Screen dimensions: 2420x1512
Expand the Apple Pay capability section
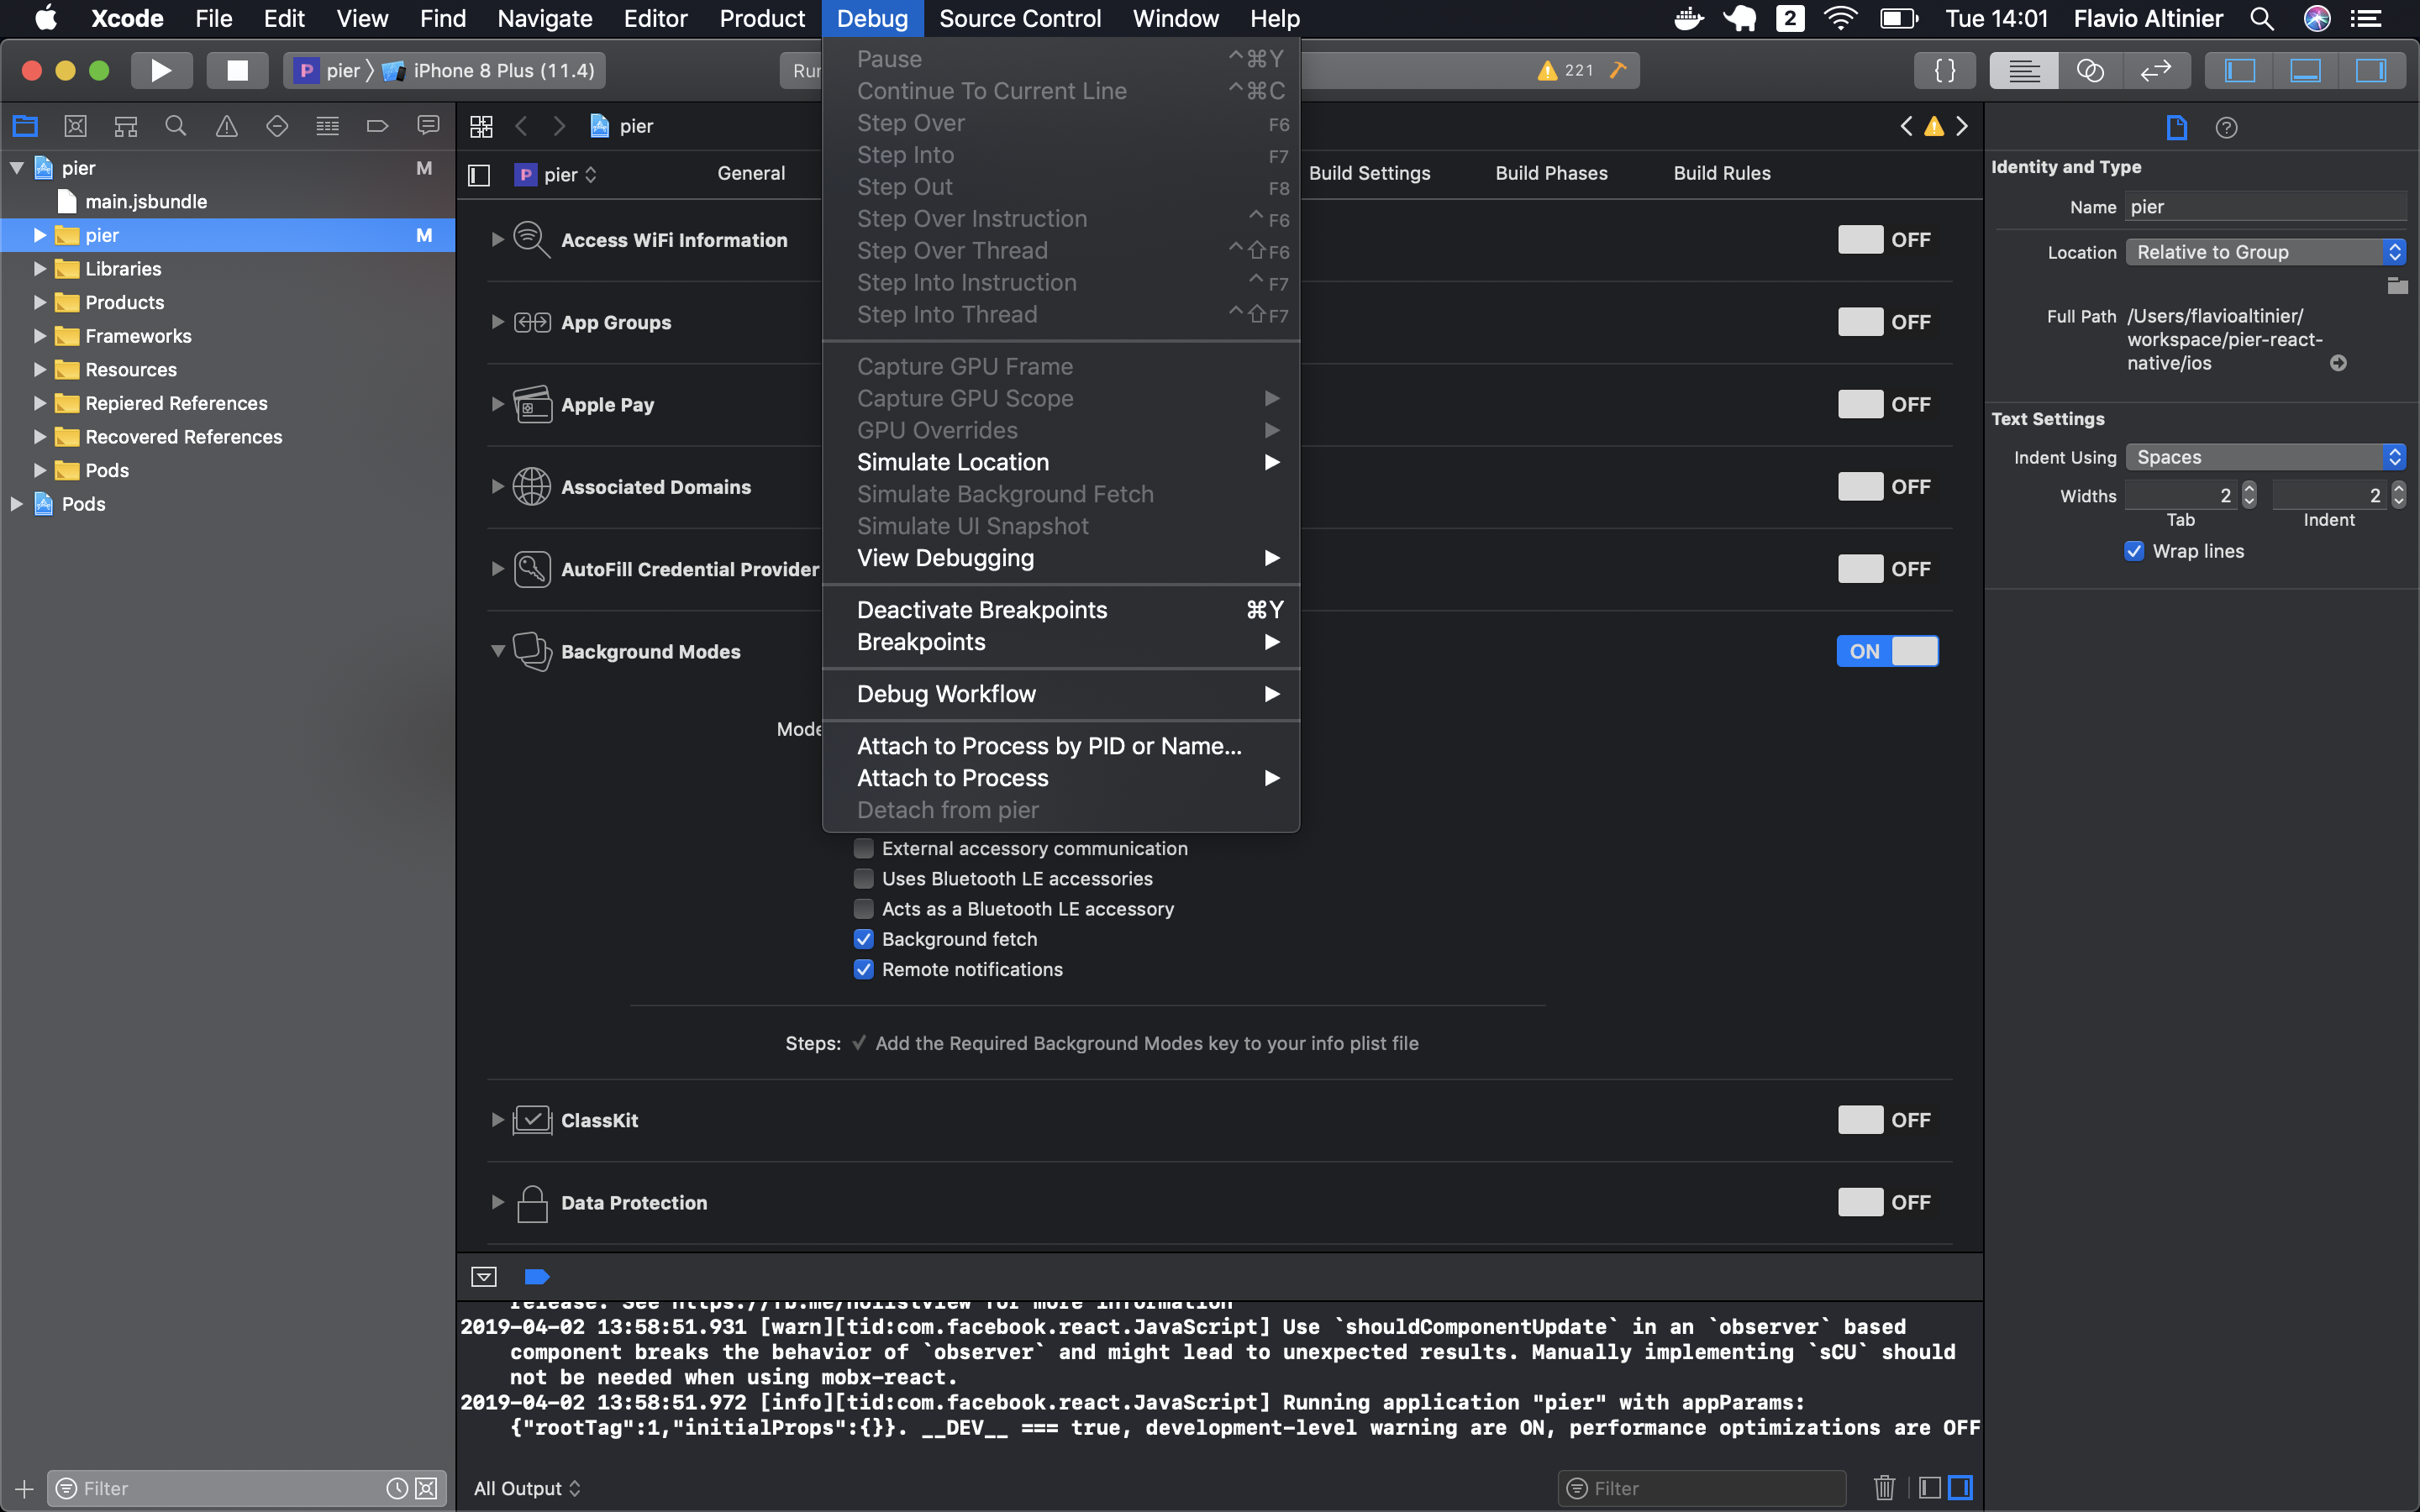pos(497,404)
